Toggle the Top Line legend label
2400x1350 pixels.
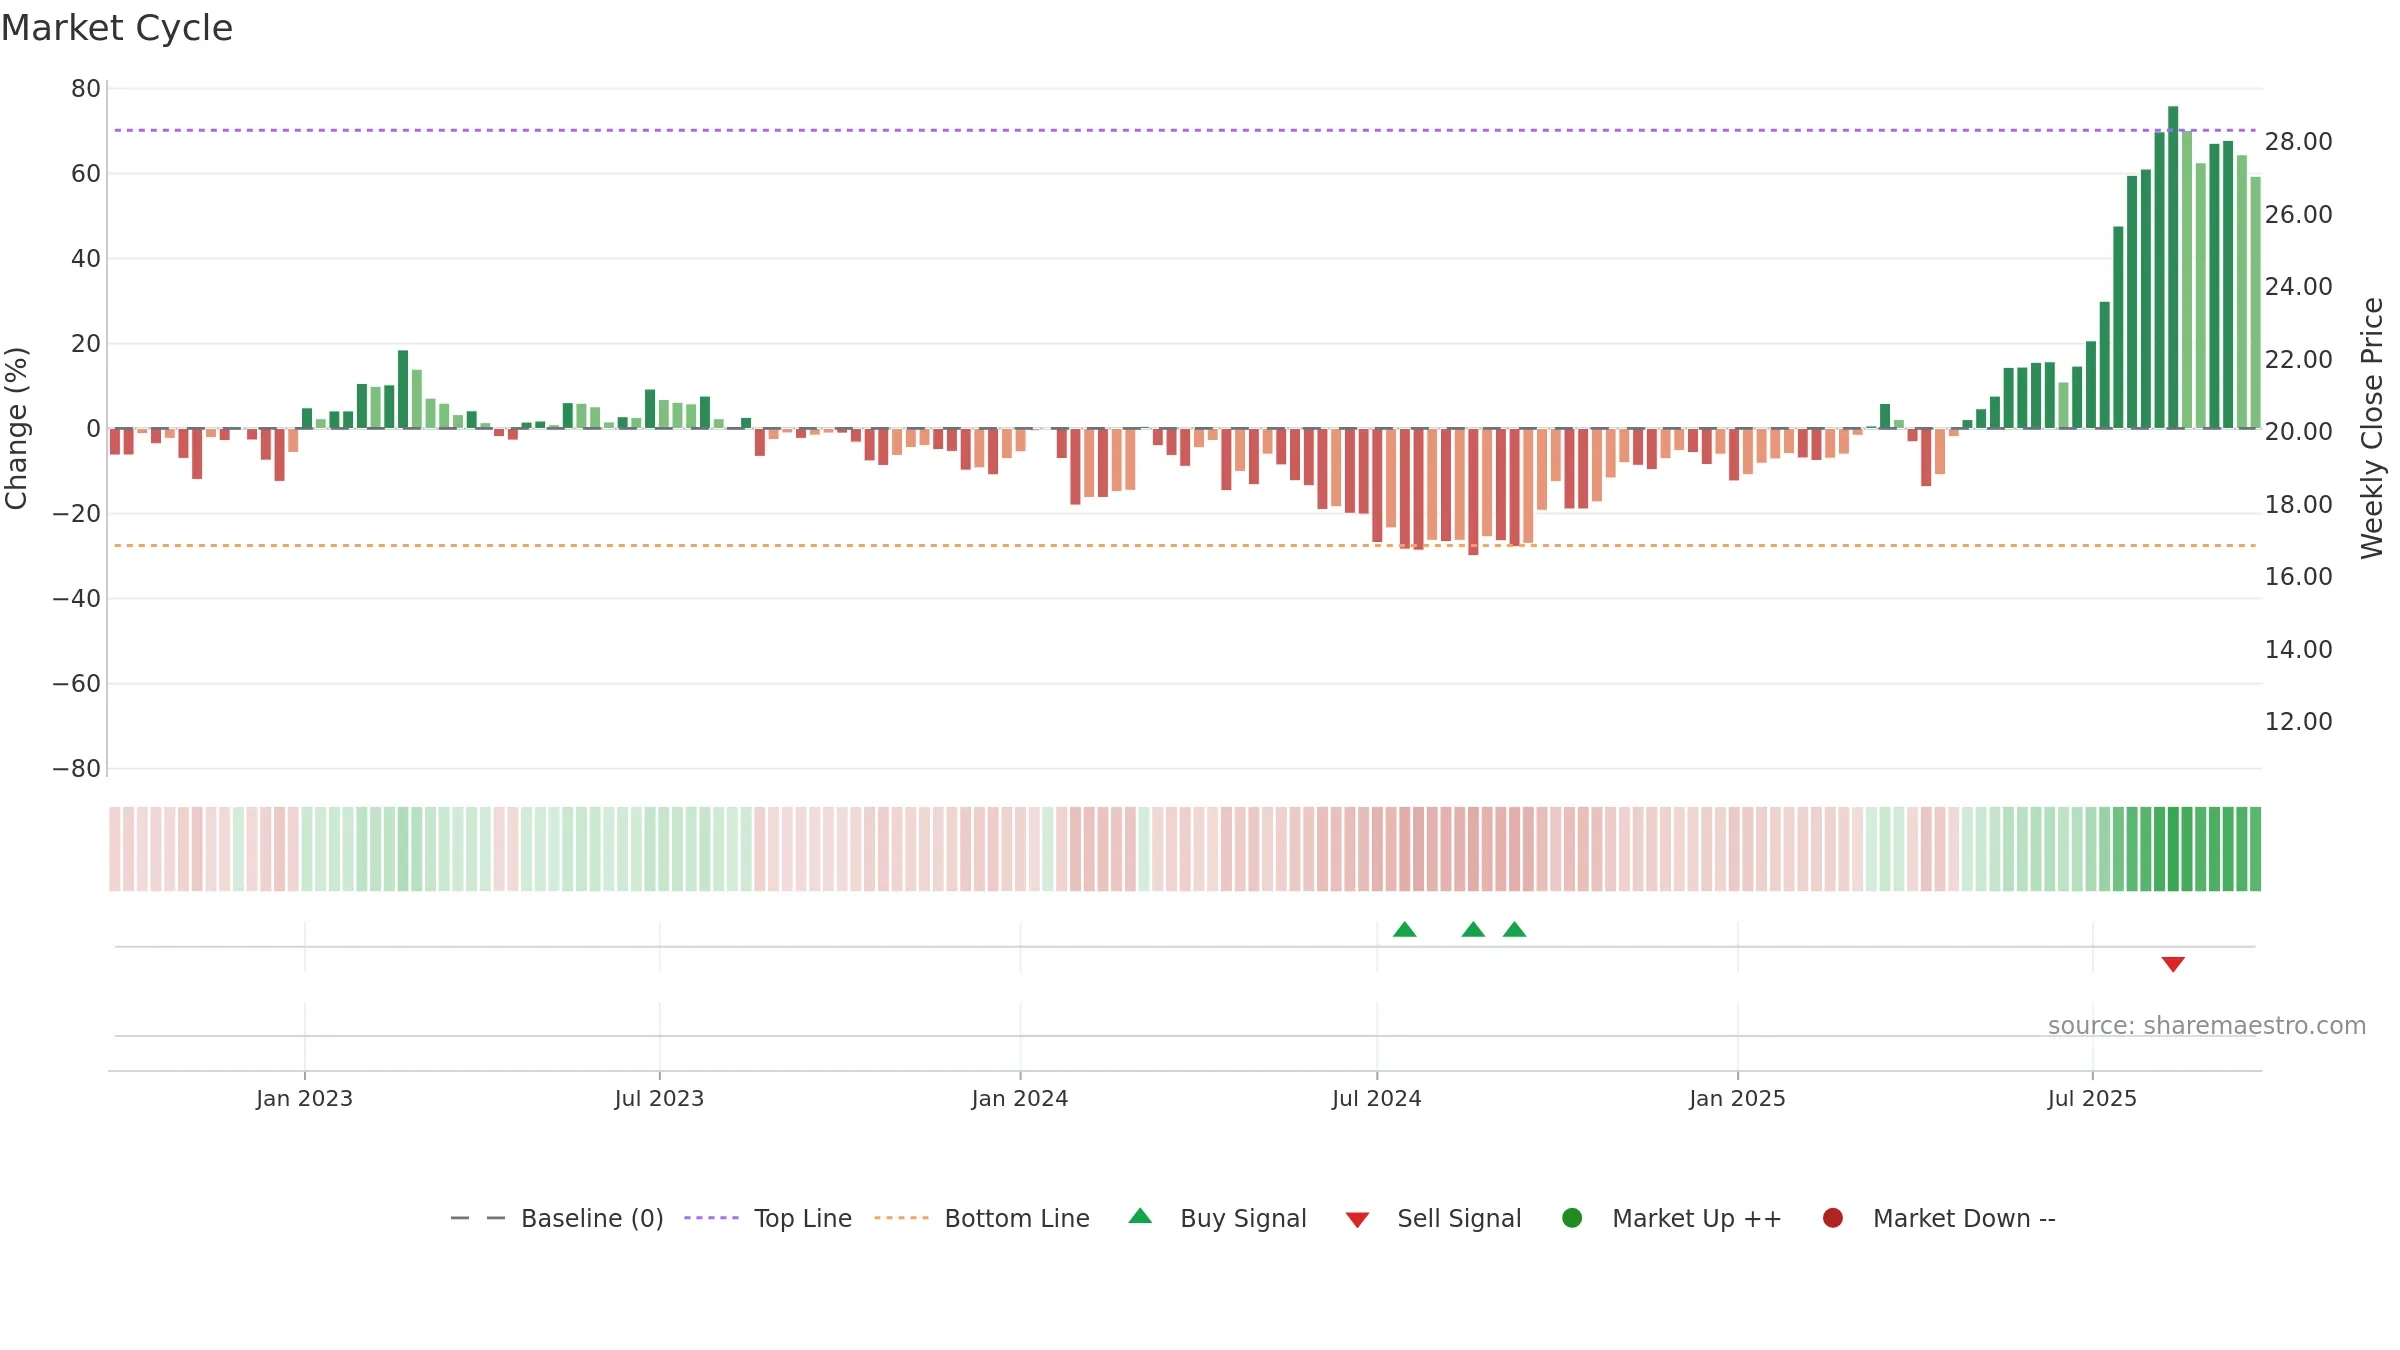[x=803, y=1218]
